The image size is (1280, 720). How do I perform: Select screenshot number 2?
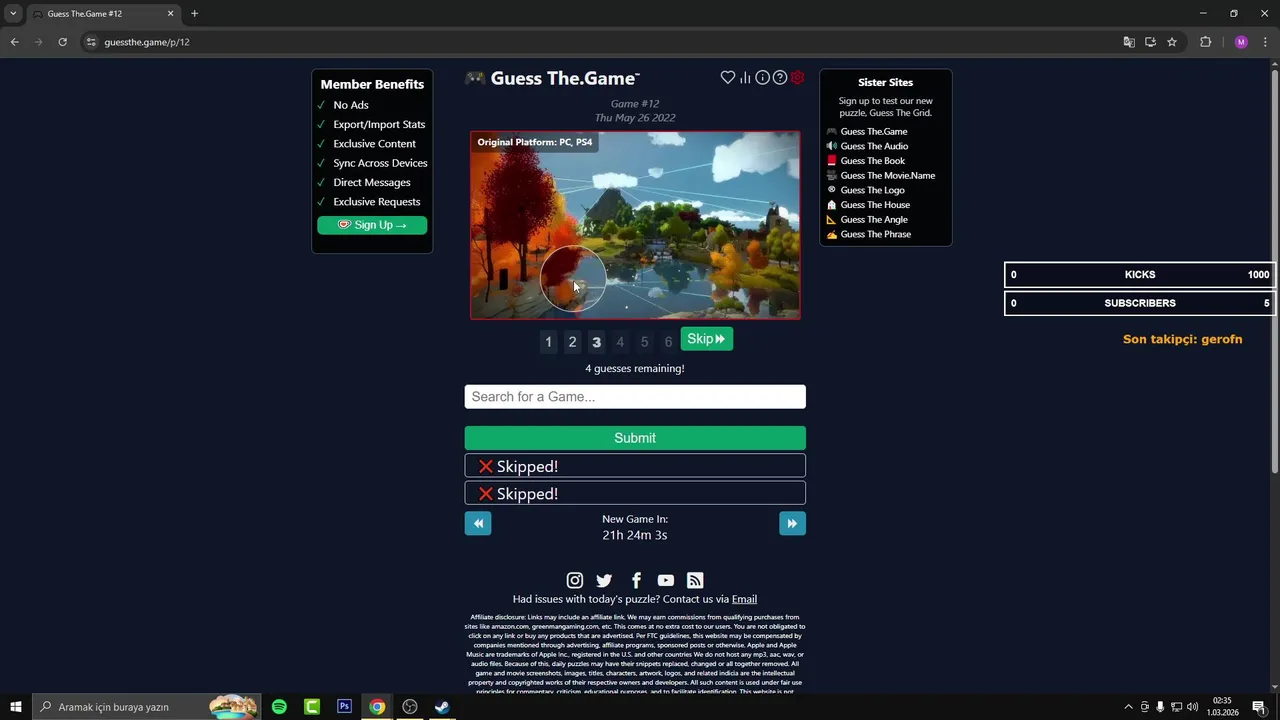(572, 342)
